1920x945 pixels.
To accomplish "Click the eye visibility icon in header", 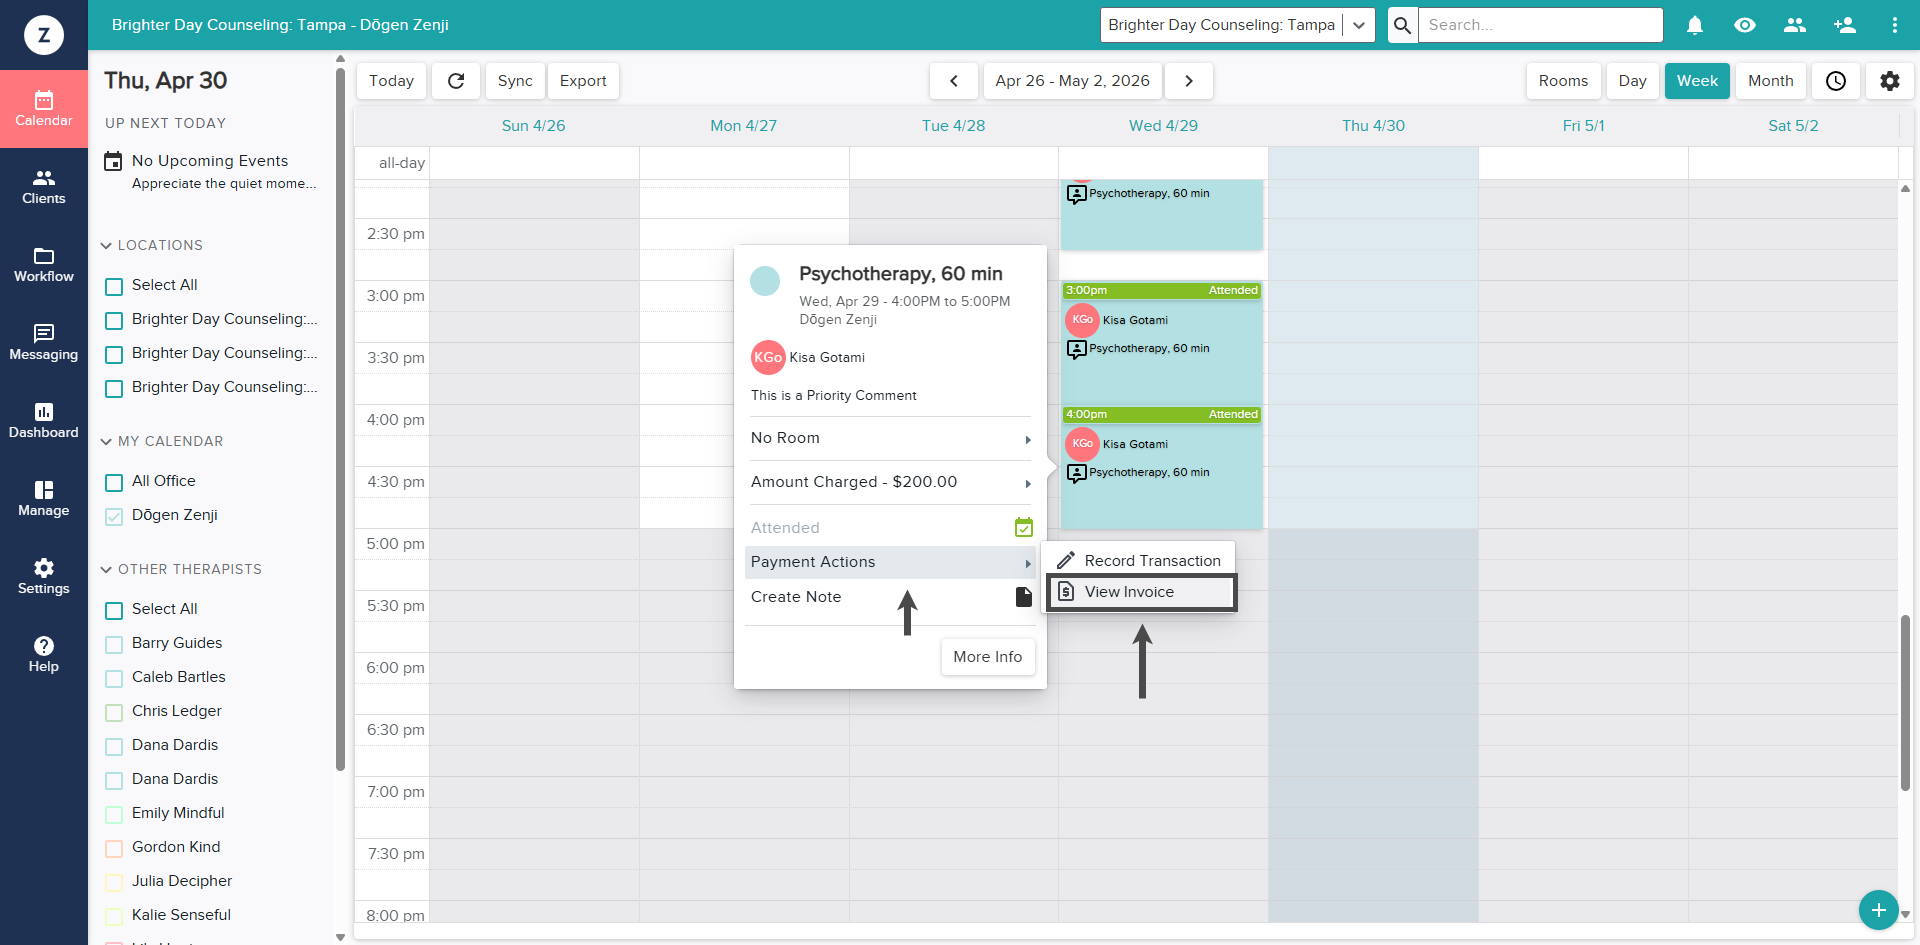I will click(x=1745, y=25).
